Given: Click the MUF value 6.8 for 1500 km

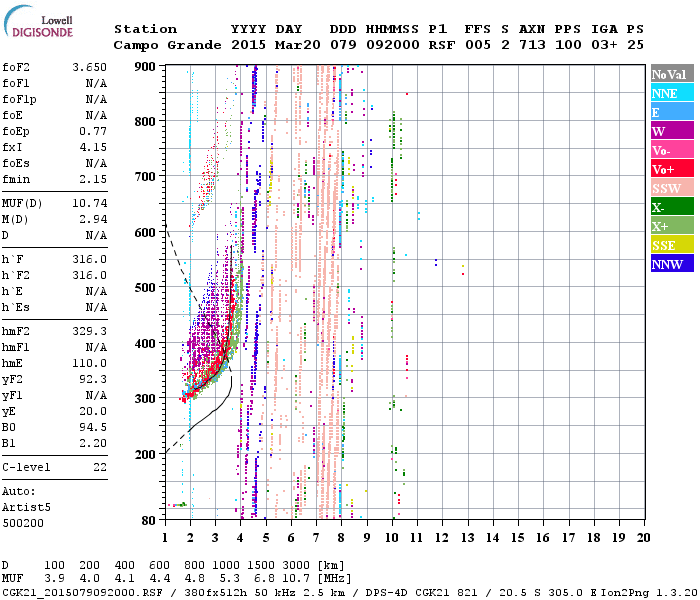Looking at the screenshot, I should coord(264,579).
